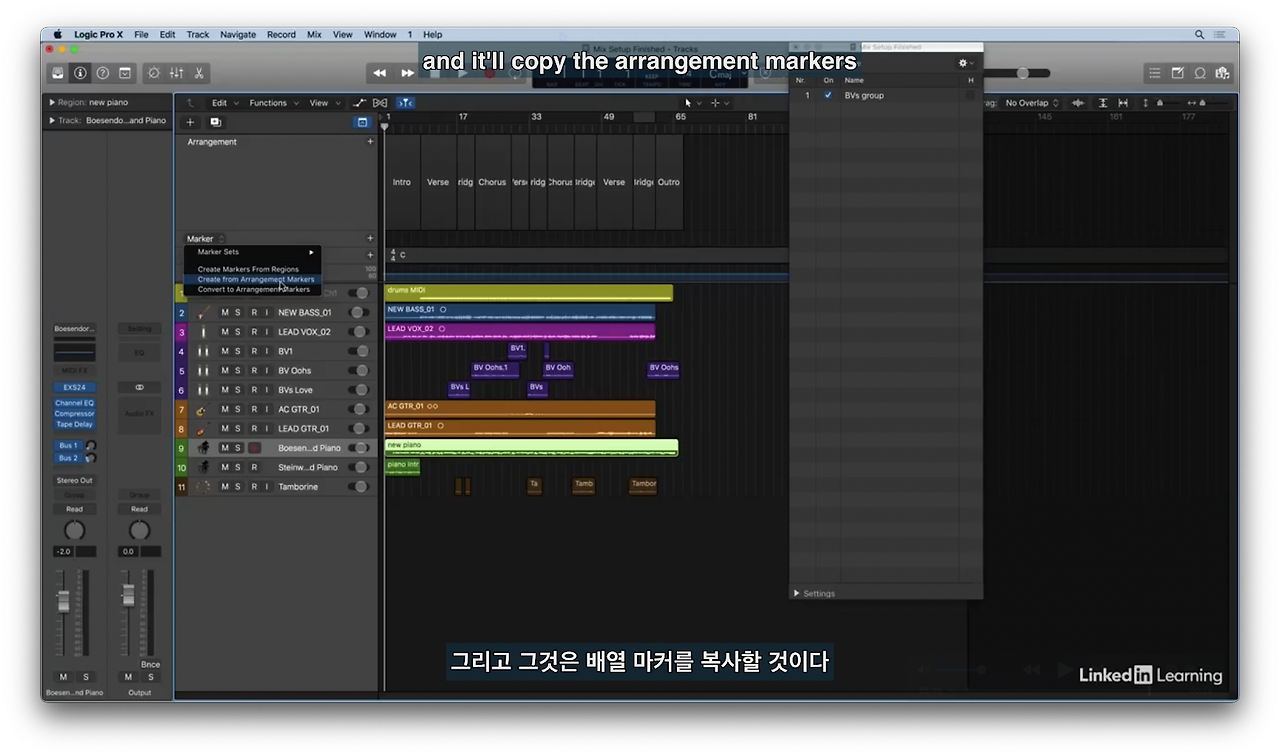Open the Track menu in menu bar
This screenshot has width=1280, height=756.
pyautogui.click(x=198, y=34)
